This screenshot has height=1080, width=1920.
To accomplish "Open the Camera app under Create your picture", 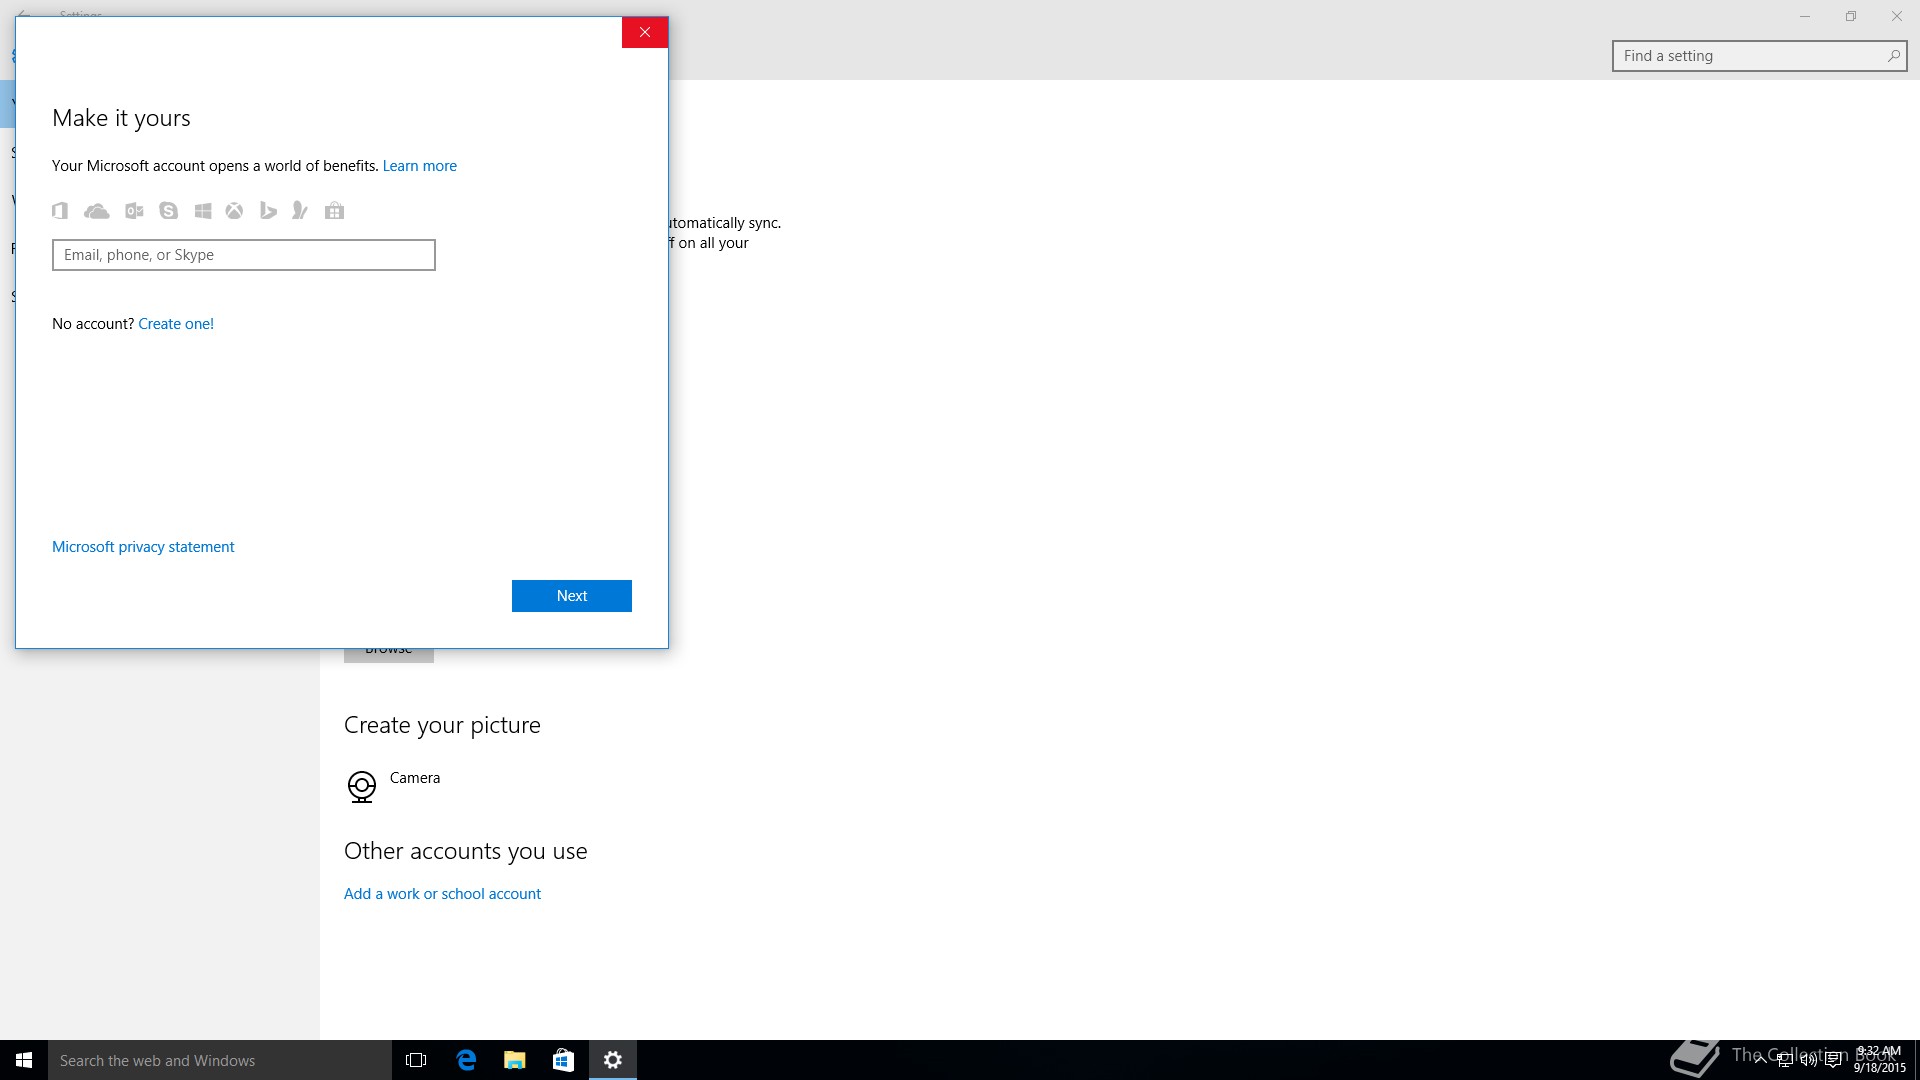I will [393, 786].
